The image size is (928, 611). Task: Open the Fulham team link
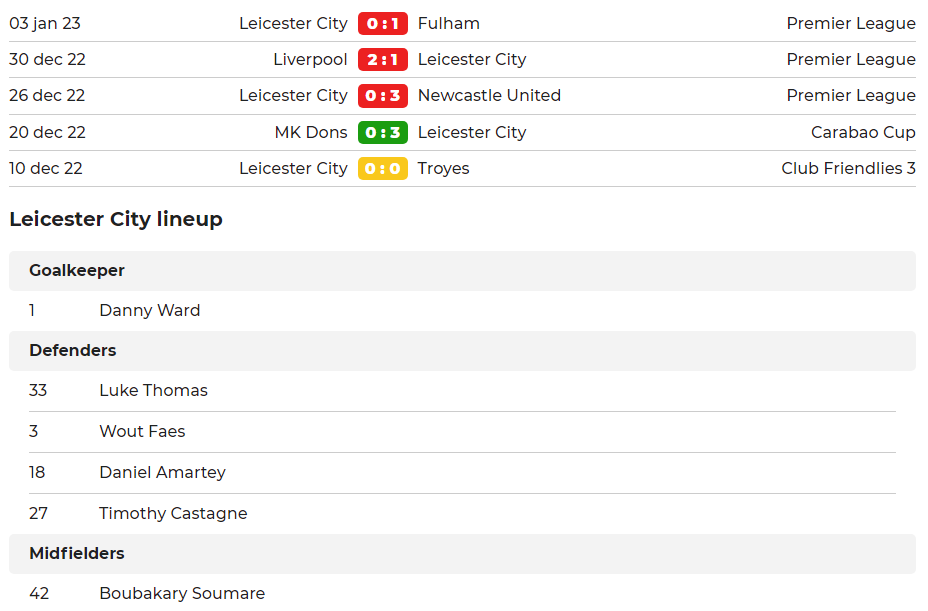pos(448,23)
